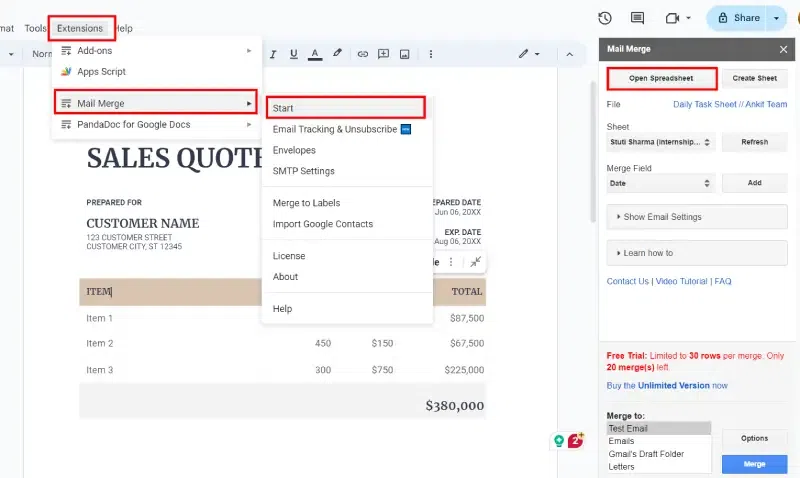Click the Open Spreadsheet button
Screen dimensions: 800x478
click(661, 79)
